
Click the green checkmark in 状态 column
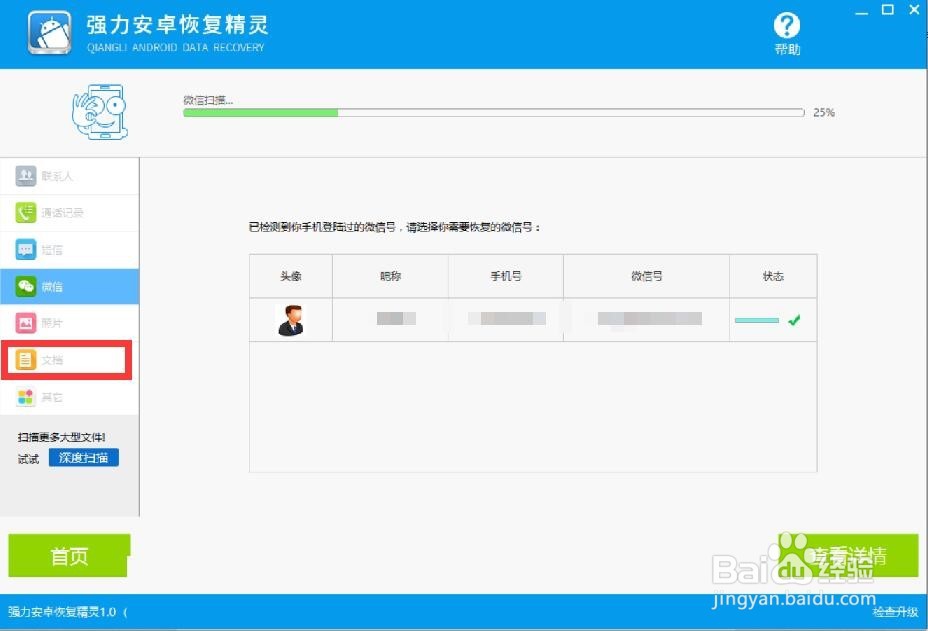(794, 320)
